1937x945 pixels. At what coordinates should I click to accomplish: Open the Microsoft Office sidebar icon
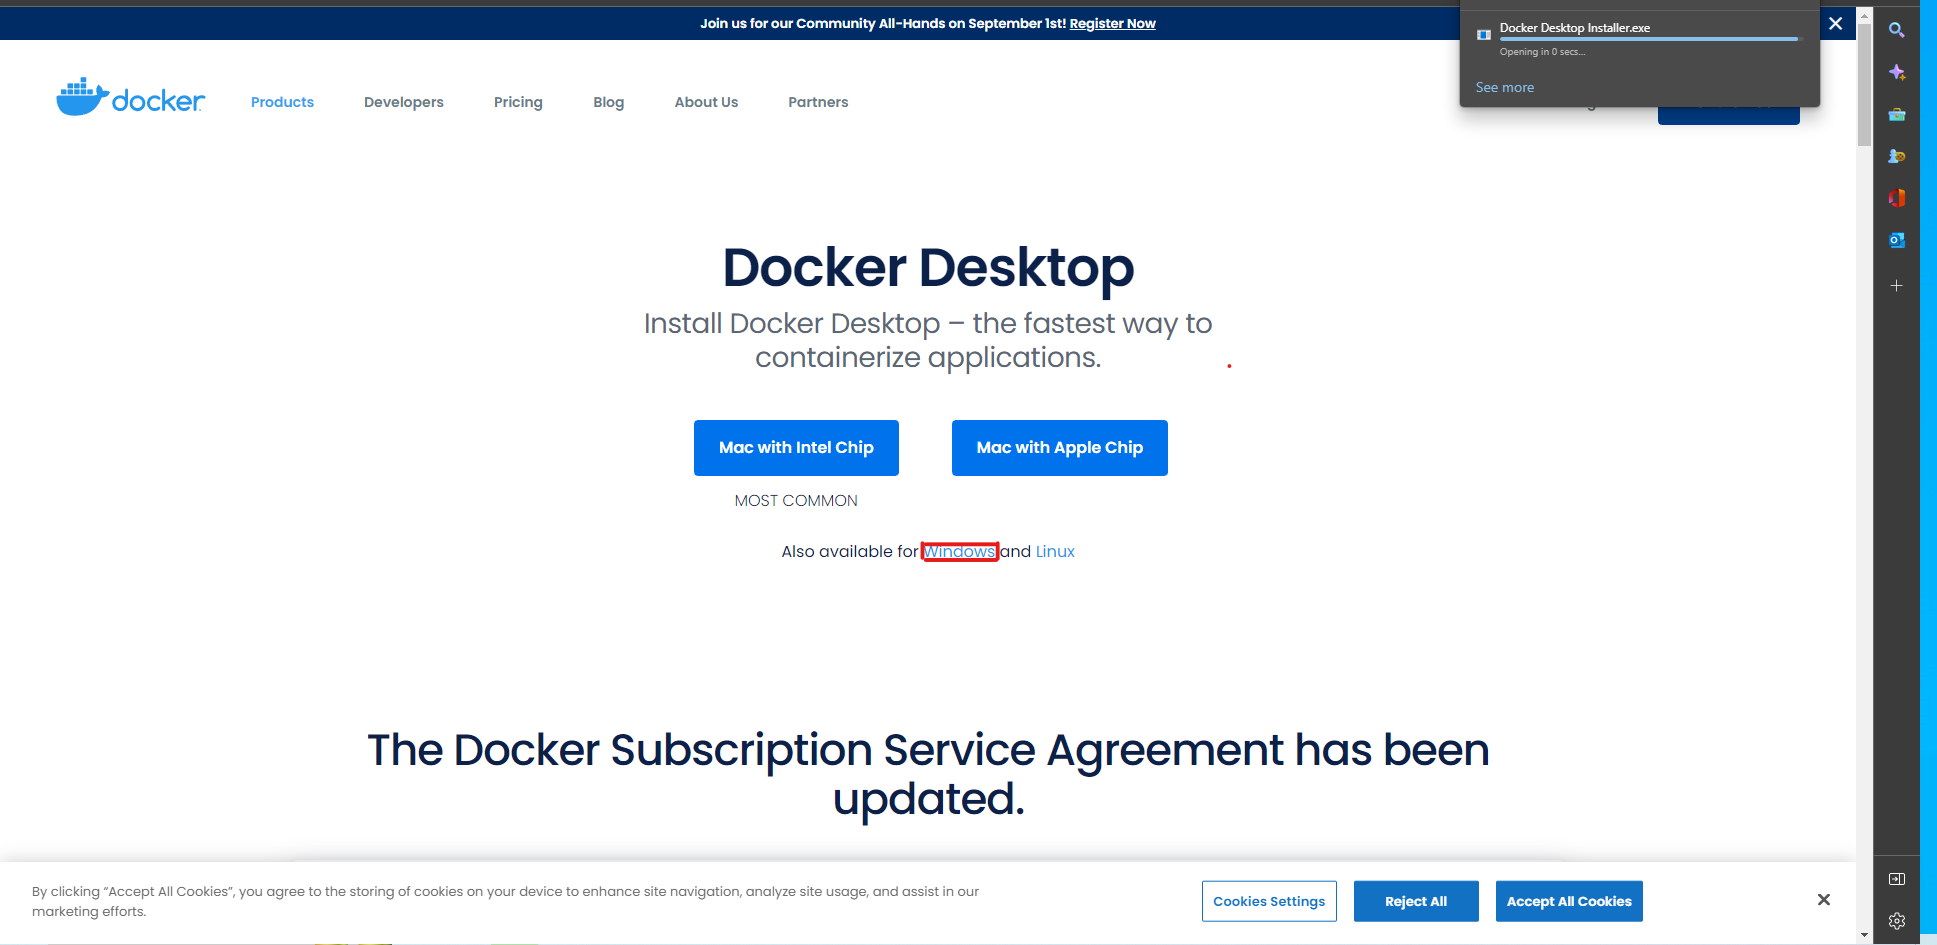(1896, 198)
